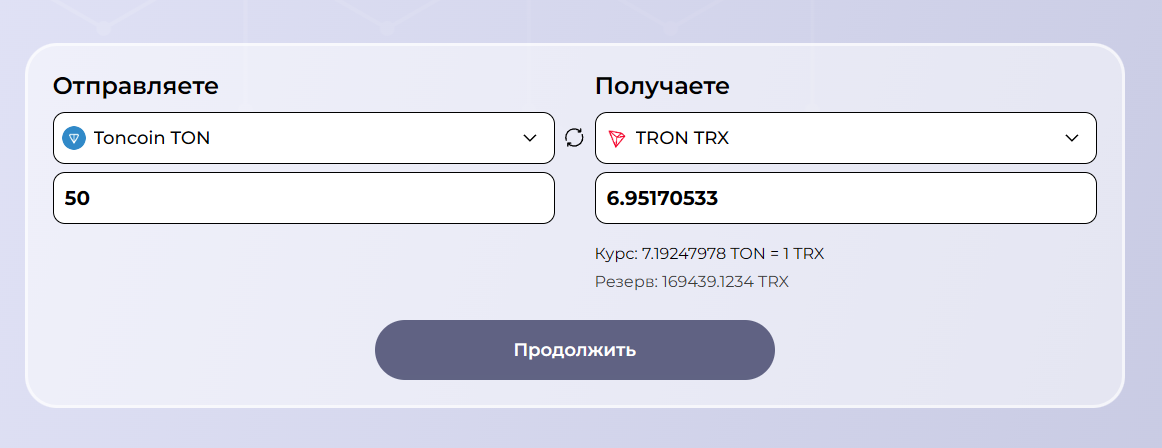Expand the Toncoin TON dropdown chevron
The image size is (1162, 448).
tap(530, 138)
